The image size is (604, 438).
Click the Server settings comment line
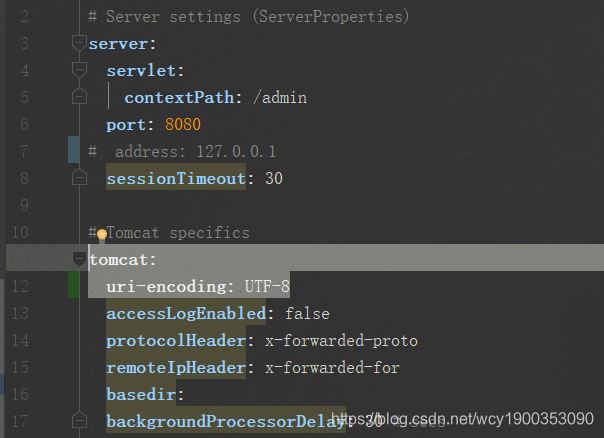point(248,17)
